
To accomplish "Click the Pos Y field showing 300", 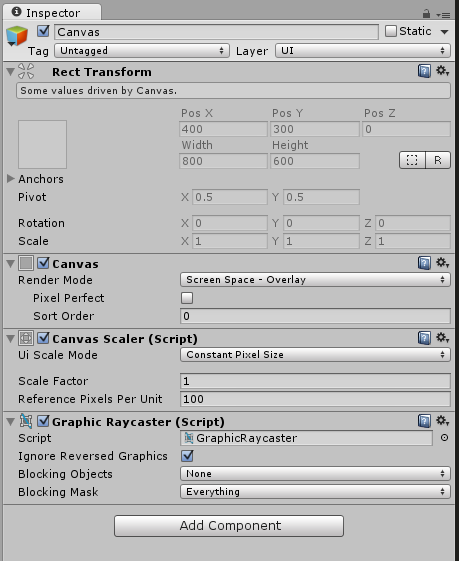I will point(314,129).
